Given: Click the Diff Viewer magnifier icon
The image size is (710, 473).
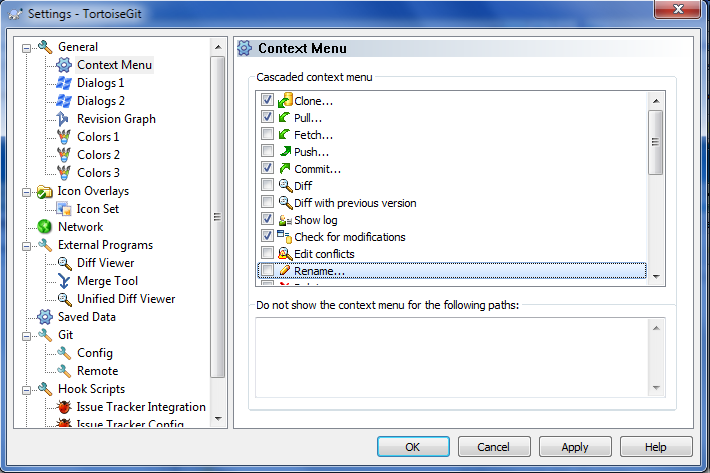Looking at the screenshot, I should [x=64, y=263].
